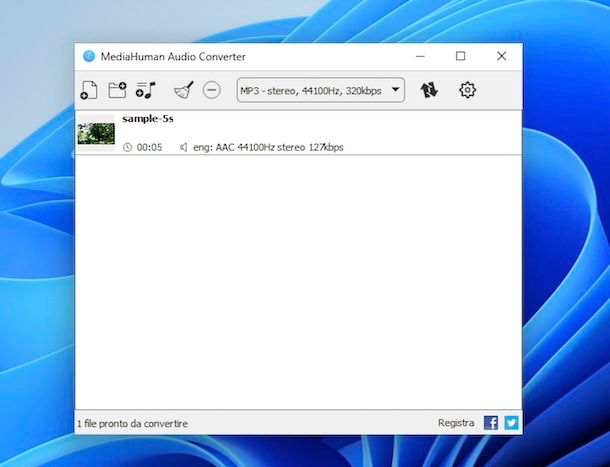Screen dimensions: 610x467
Task: Click the Add file icon
Action: [89, 90]
